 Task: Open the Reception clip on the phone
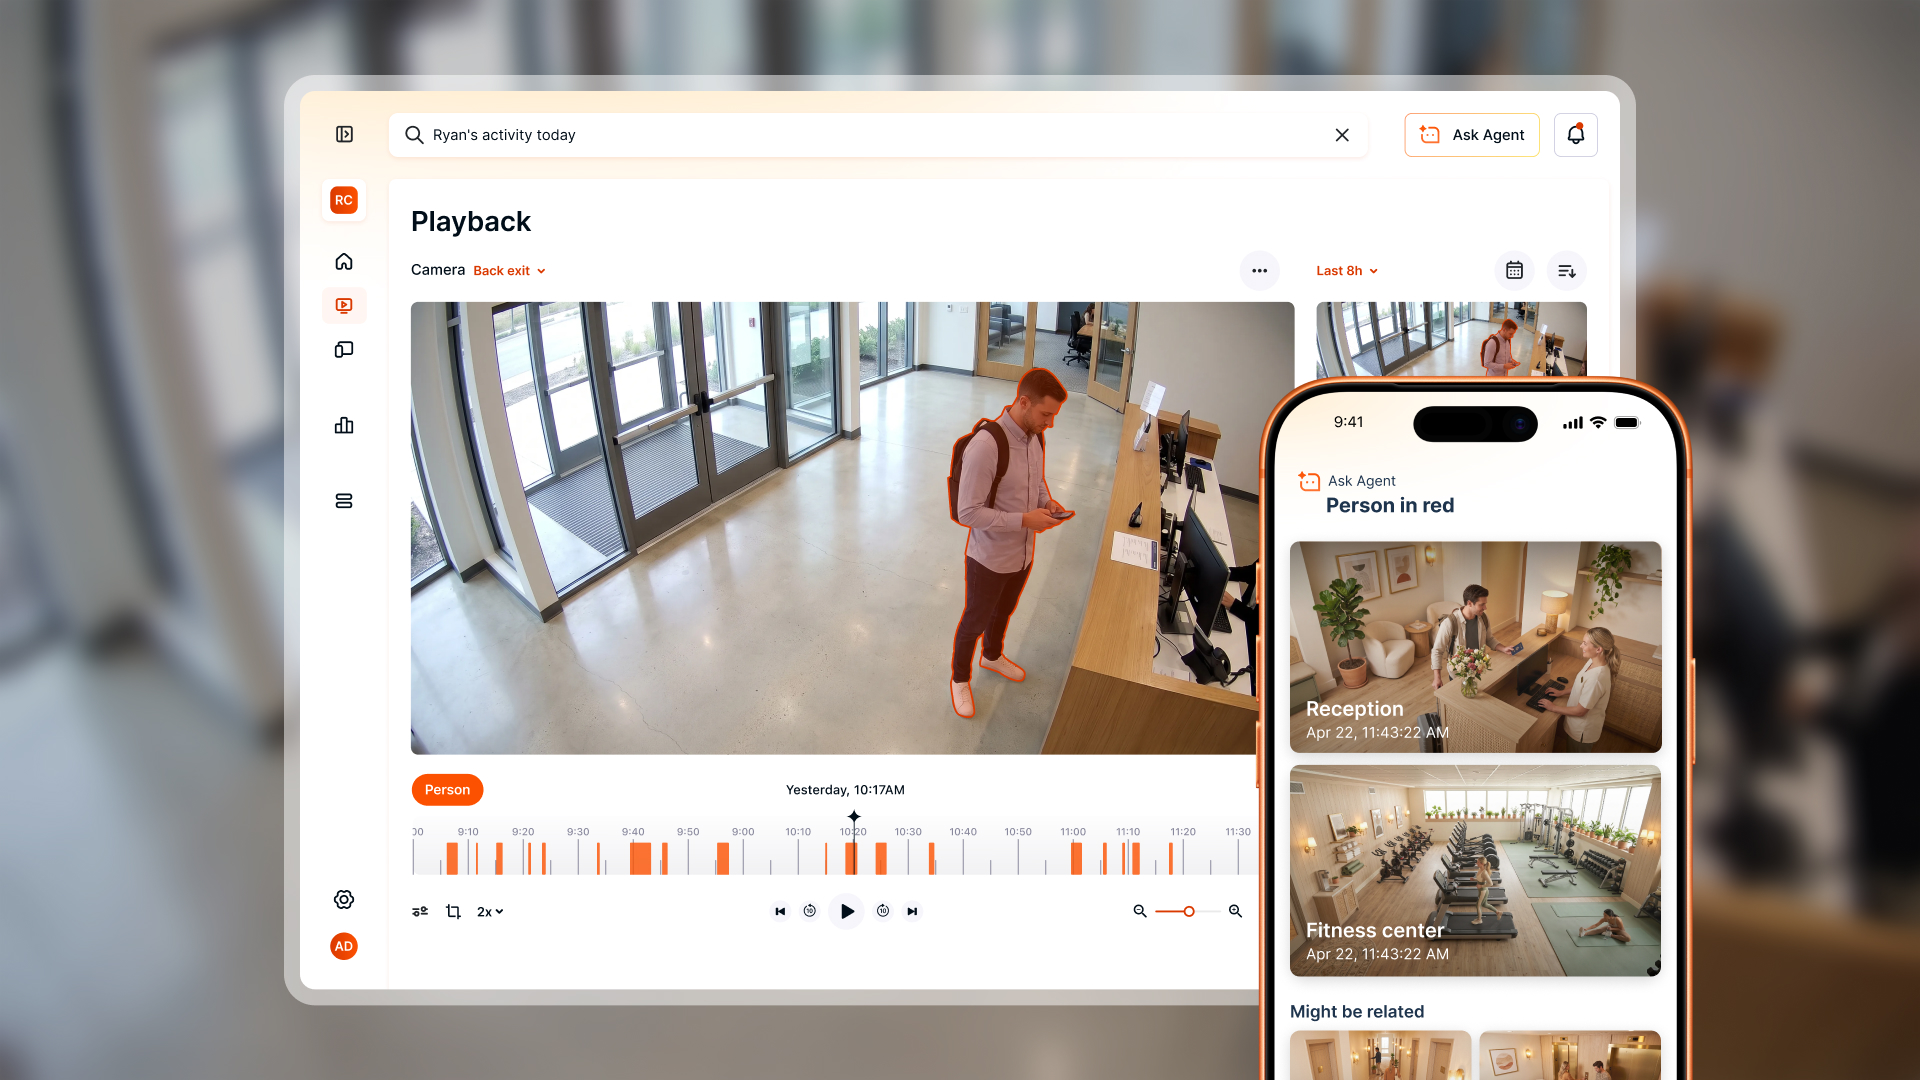pyautogui.click(x=1476, y=647)
